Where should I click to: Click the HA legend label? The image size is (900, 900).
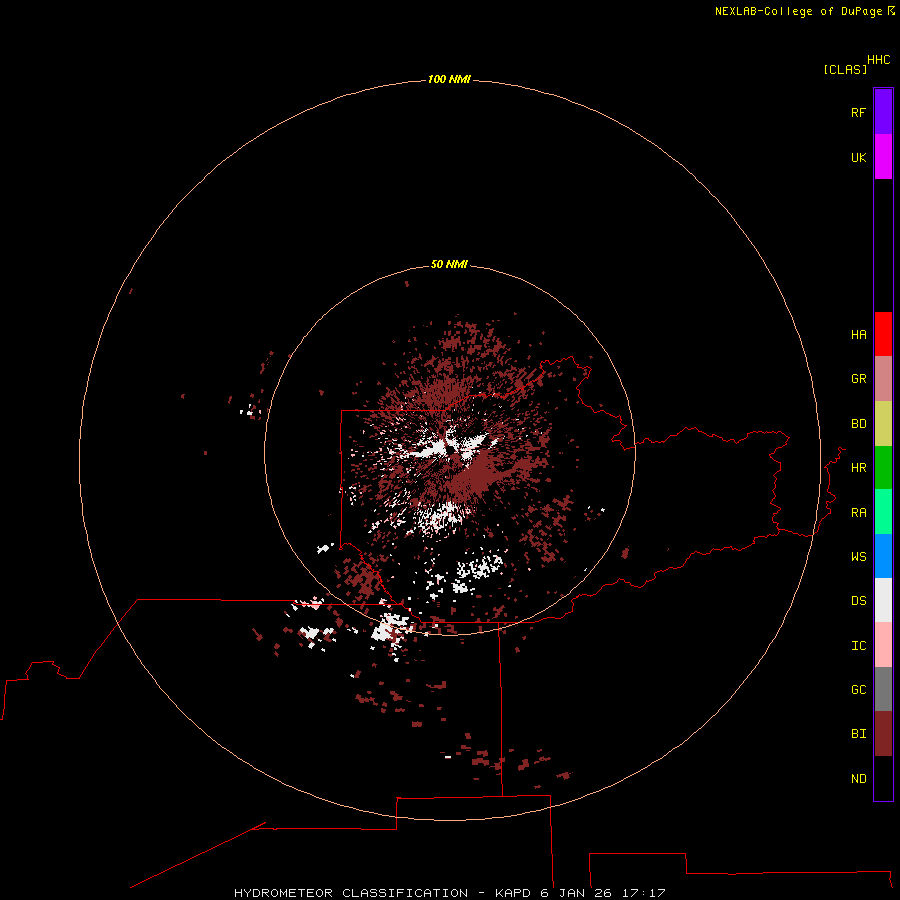(858, 335)
